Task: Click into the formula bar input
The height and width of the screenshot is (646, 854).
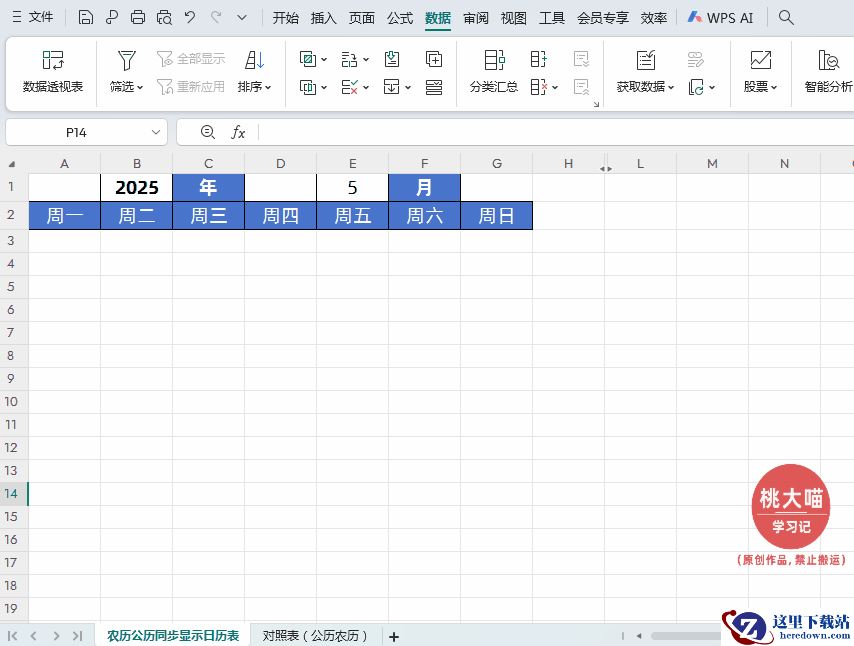Action: 556,132
